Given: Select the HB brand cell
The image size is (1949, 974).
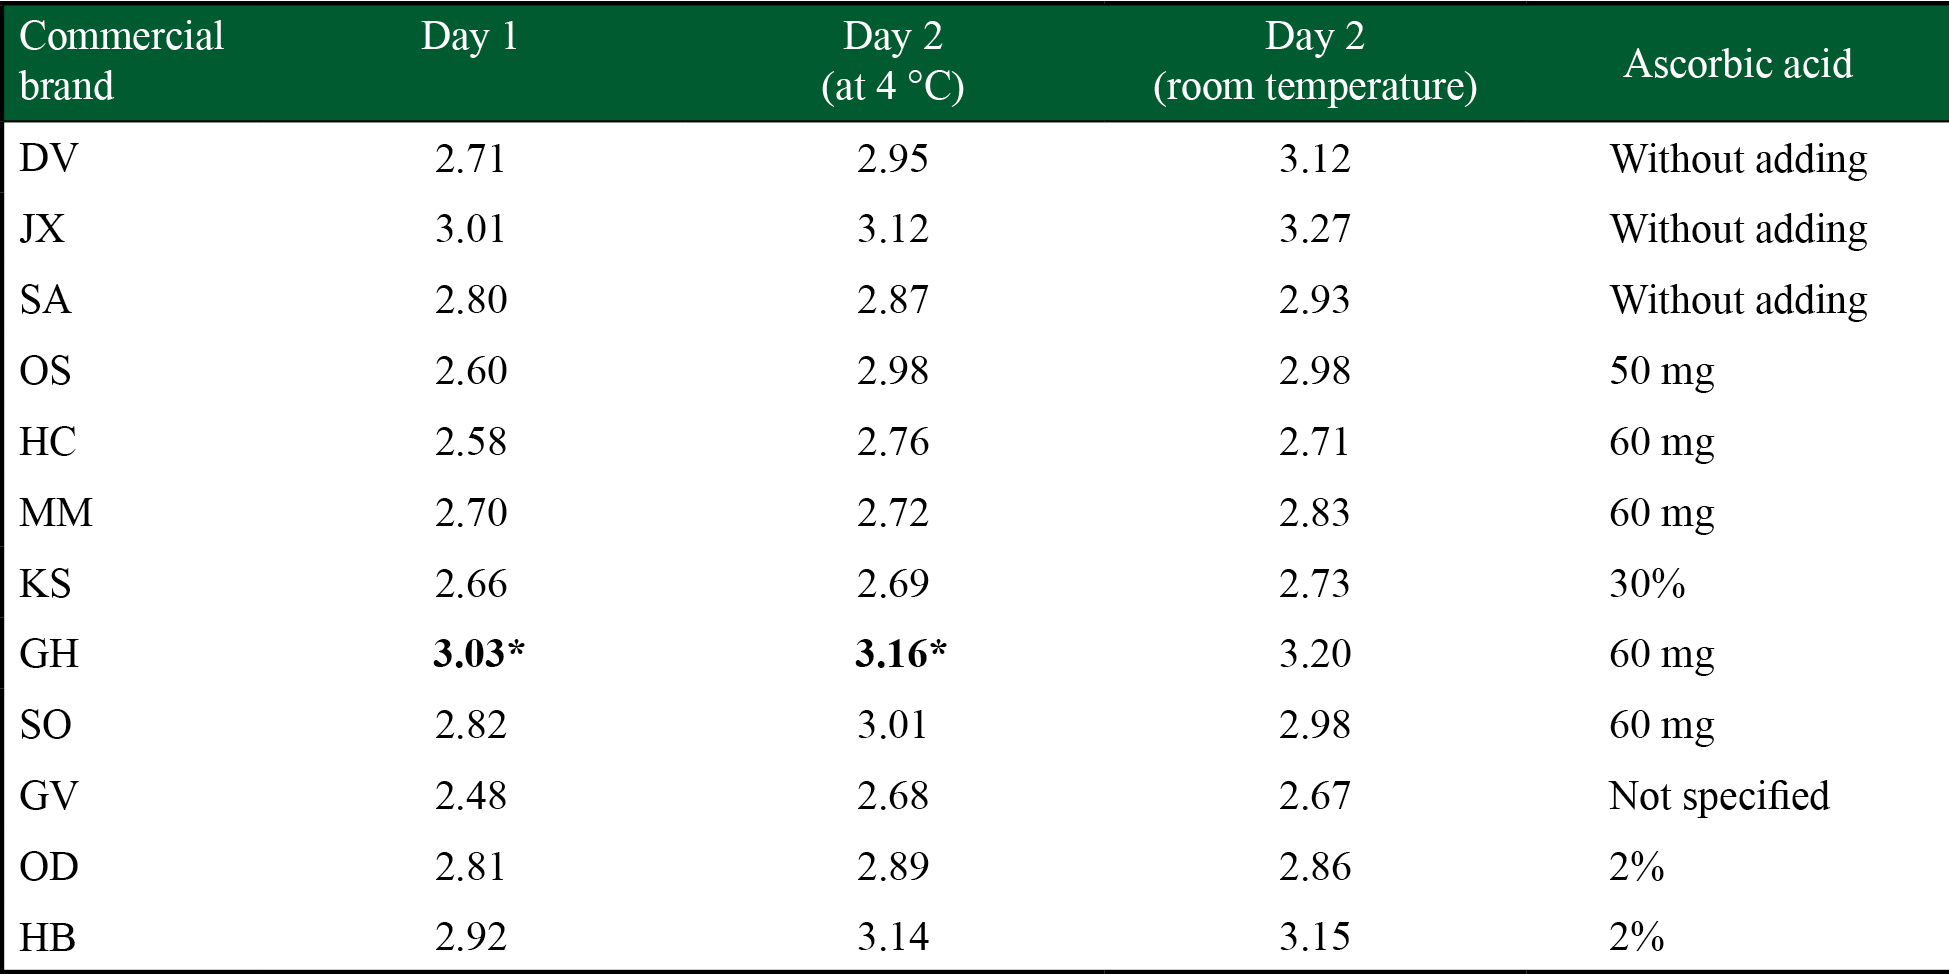Looking at the screenshot, I should (47, 937).
